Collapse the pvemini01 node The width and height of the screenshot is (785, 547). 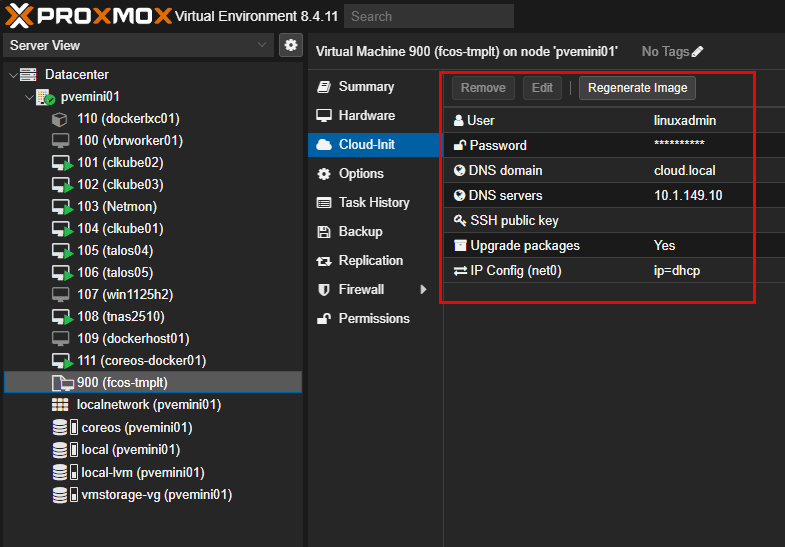click(30, 97)
